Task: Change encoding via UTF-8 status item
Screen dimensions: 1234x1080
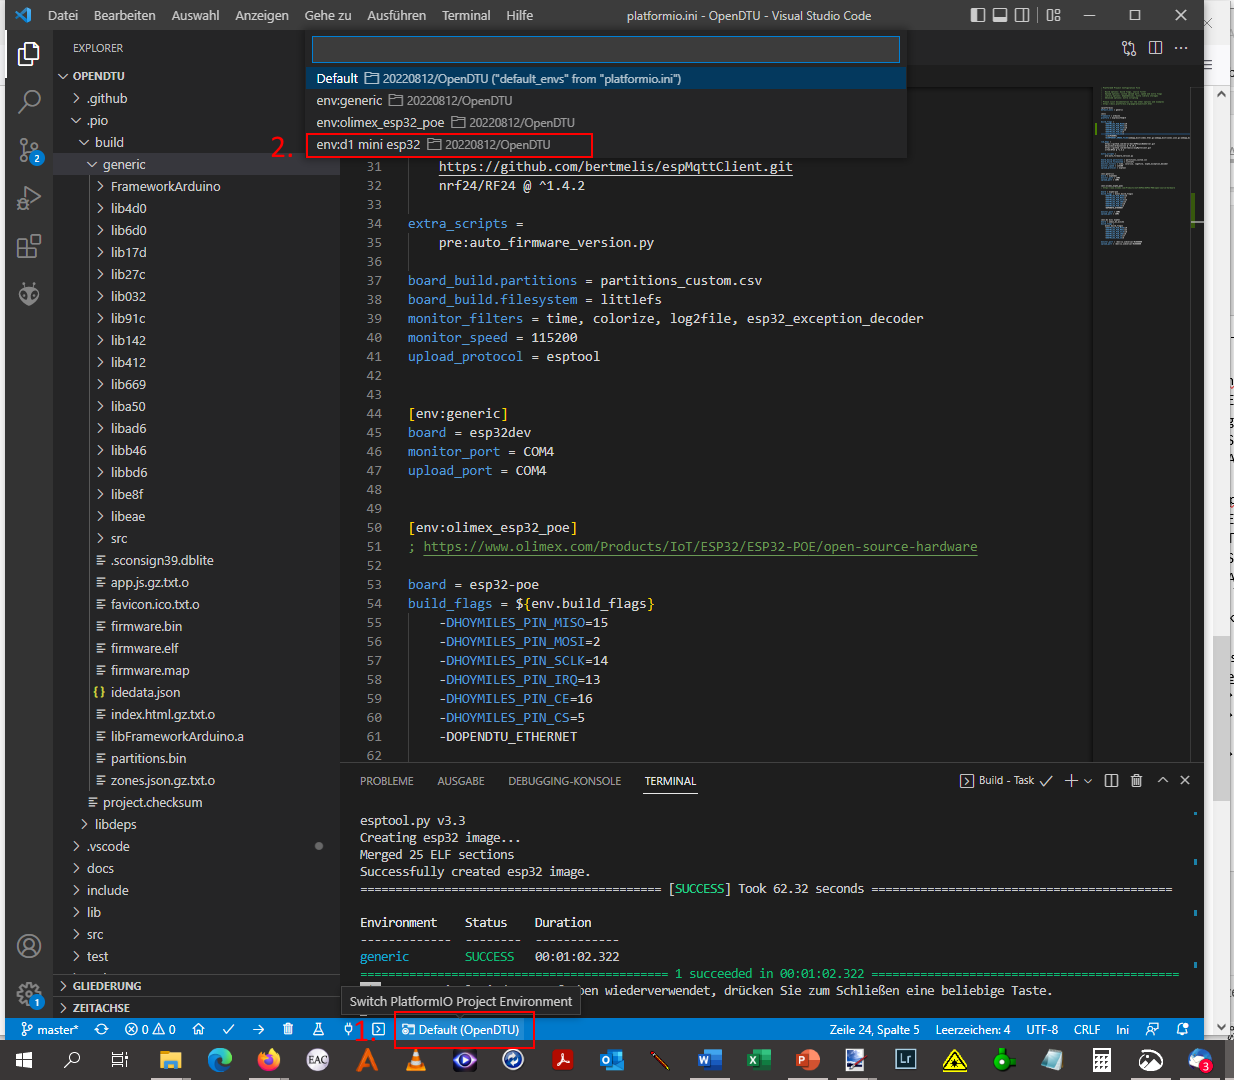Action: (x=1042, y=1029)
